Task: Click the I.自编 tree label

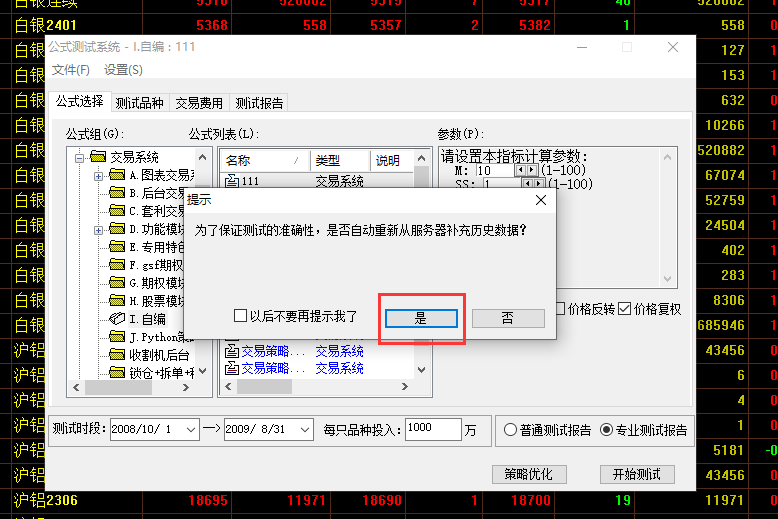Action: coord(147,319)
